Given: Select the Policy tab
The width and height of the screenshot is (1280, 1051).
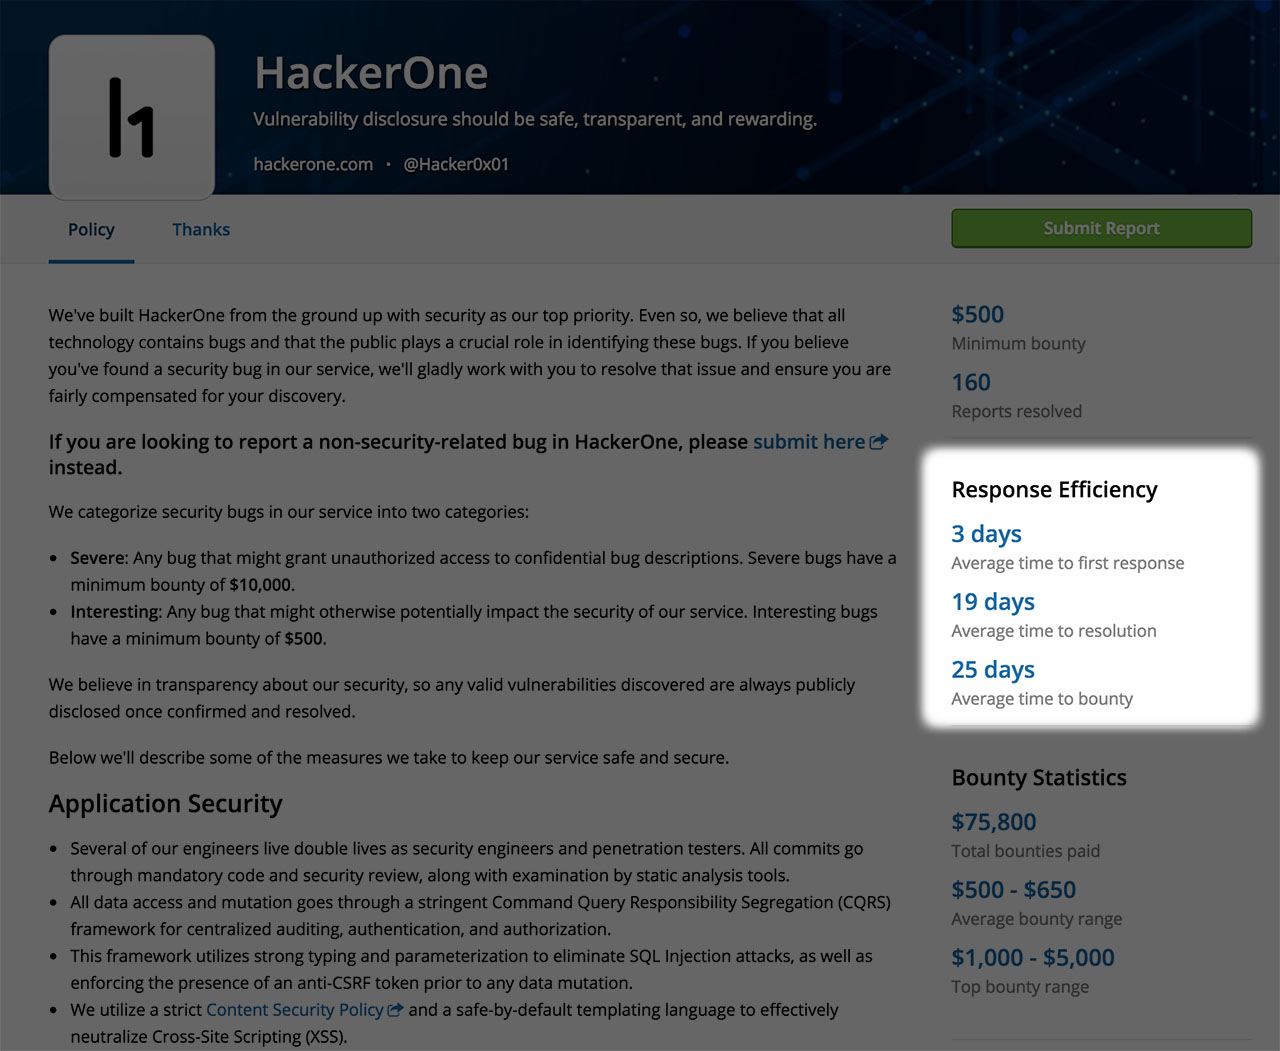Looking at the screenshot, I should point(90,229).
